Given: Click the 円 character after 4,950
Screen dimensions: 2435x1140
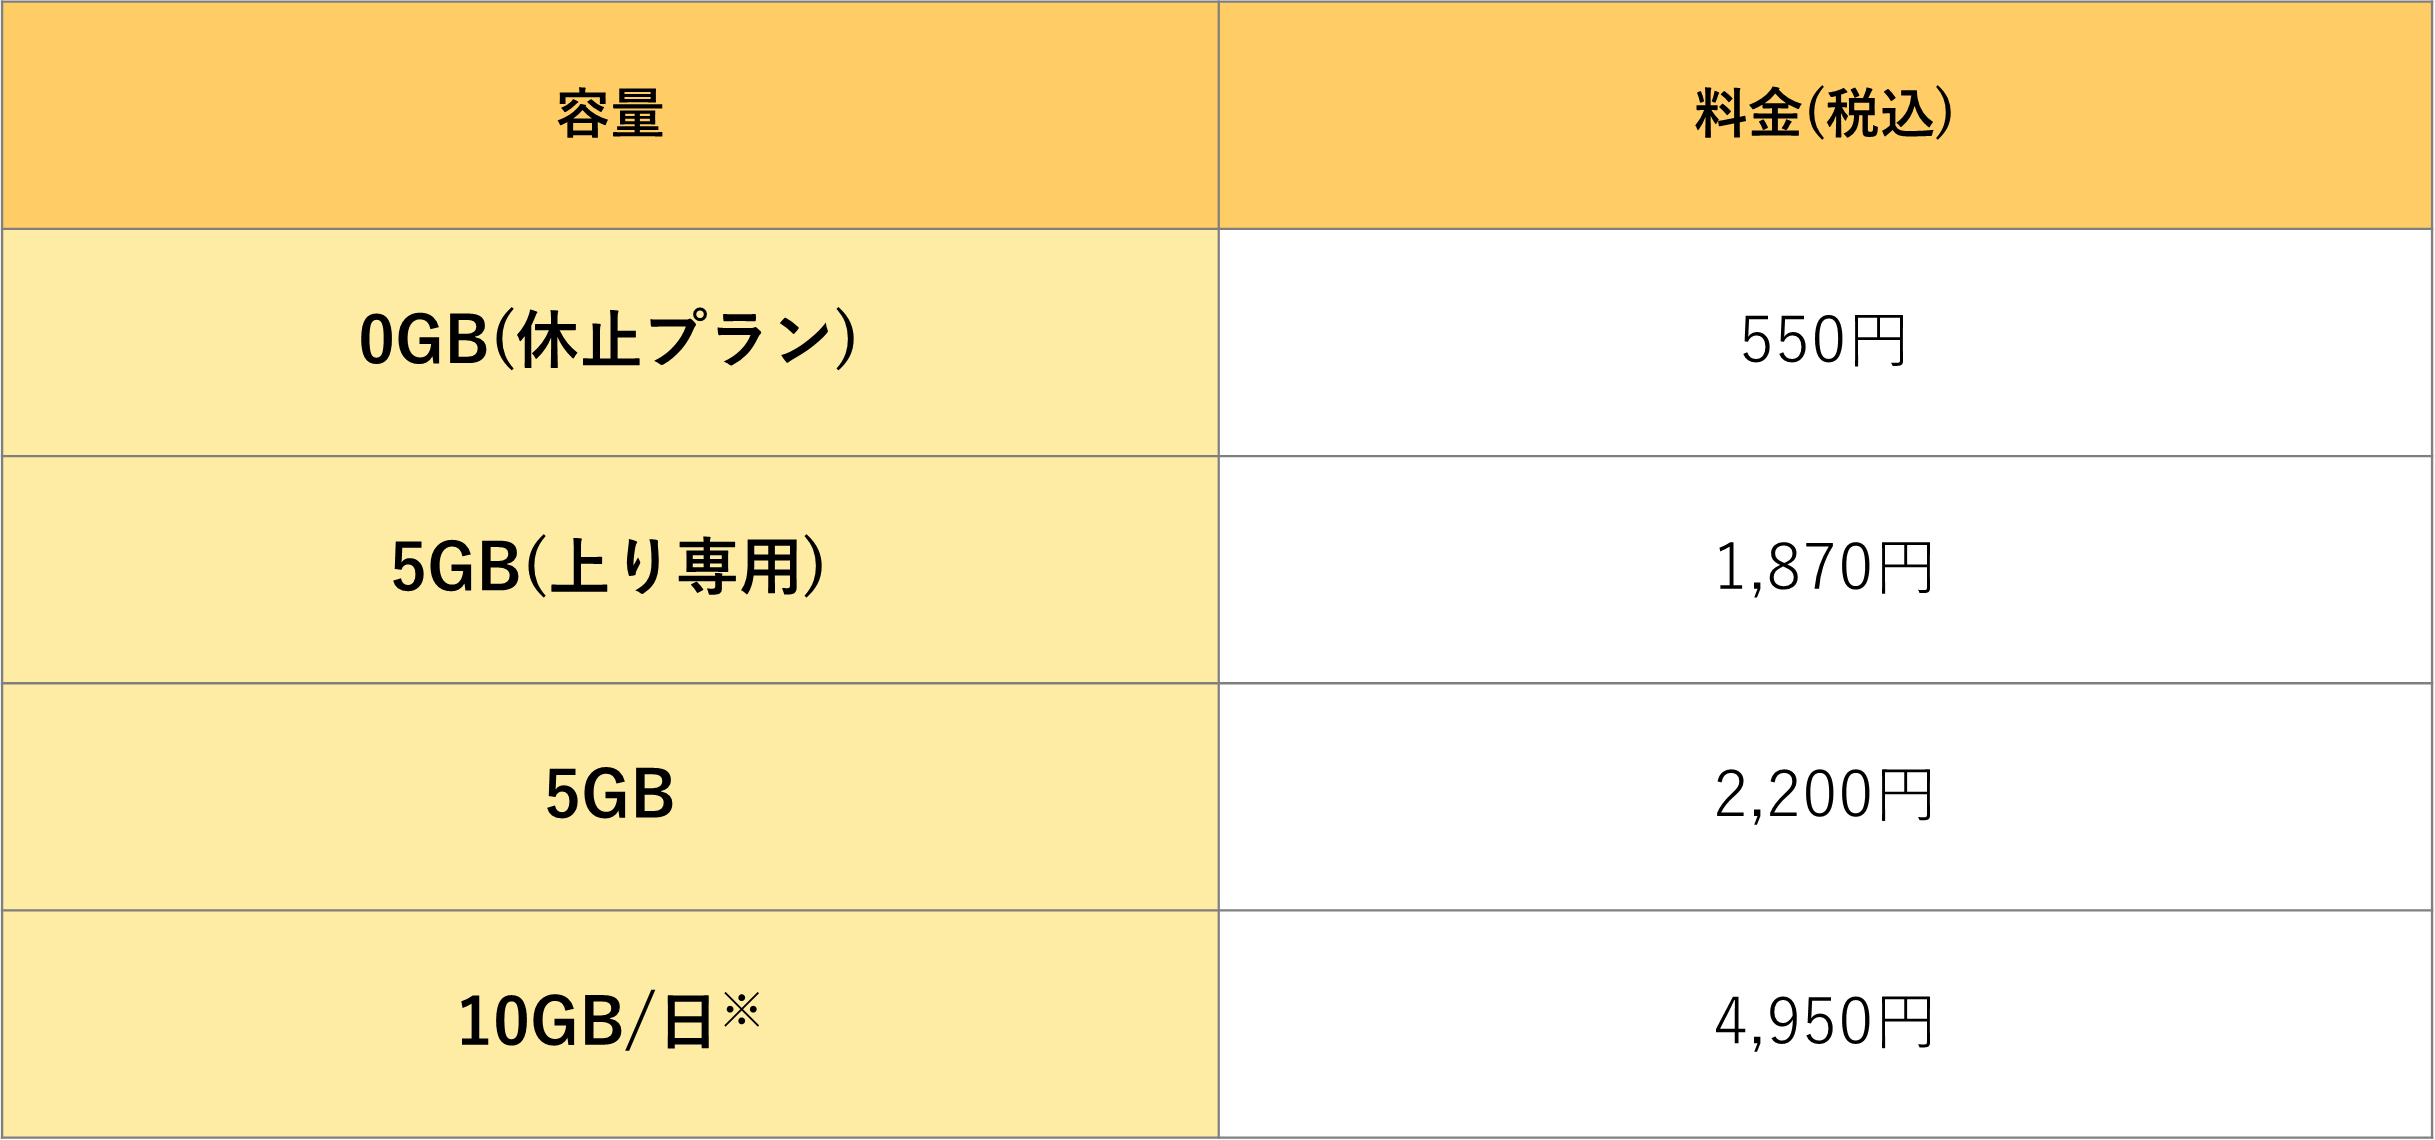Looking at the screenshot, I should [x=1904, y=1022].
